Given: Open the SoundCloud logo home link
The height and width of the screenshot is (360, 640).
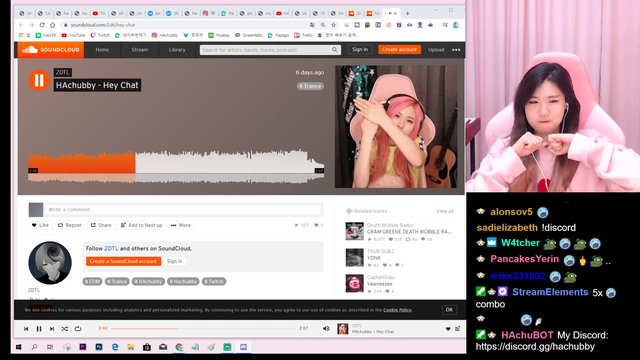Looking at the screenshot, I should 51,50.
